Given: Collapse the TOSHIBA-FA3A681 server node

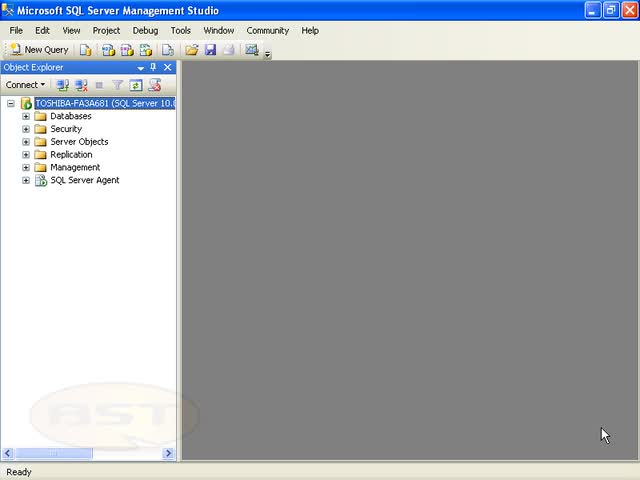Looking at the screenshot, I should point(11,103).
